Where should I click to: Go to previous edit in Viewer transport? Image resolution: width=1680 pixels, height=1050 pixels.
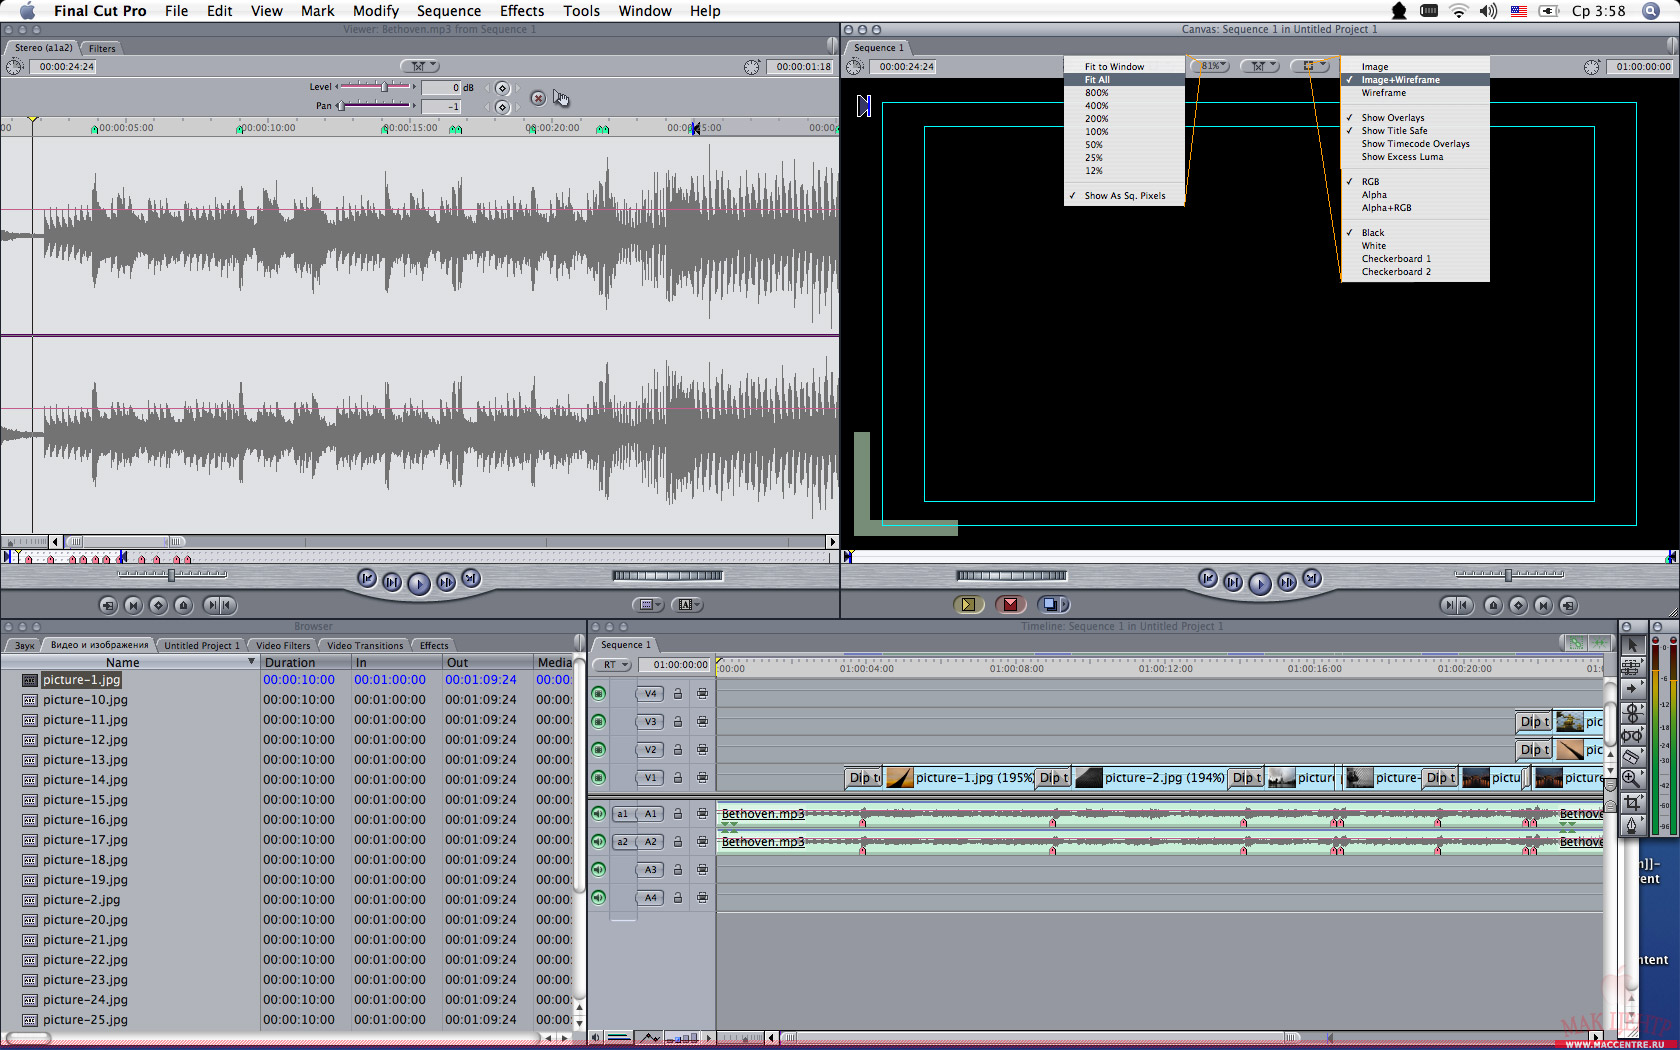[367, 579]
